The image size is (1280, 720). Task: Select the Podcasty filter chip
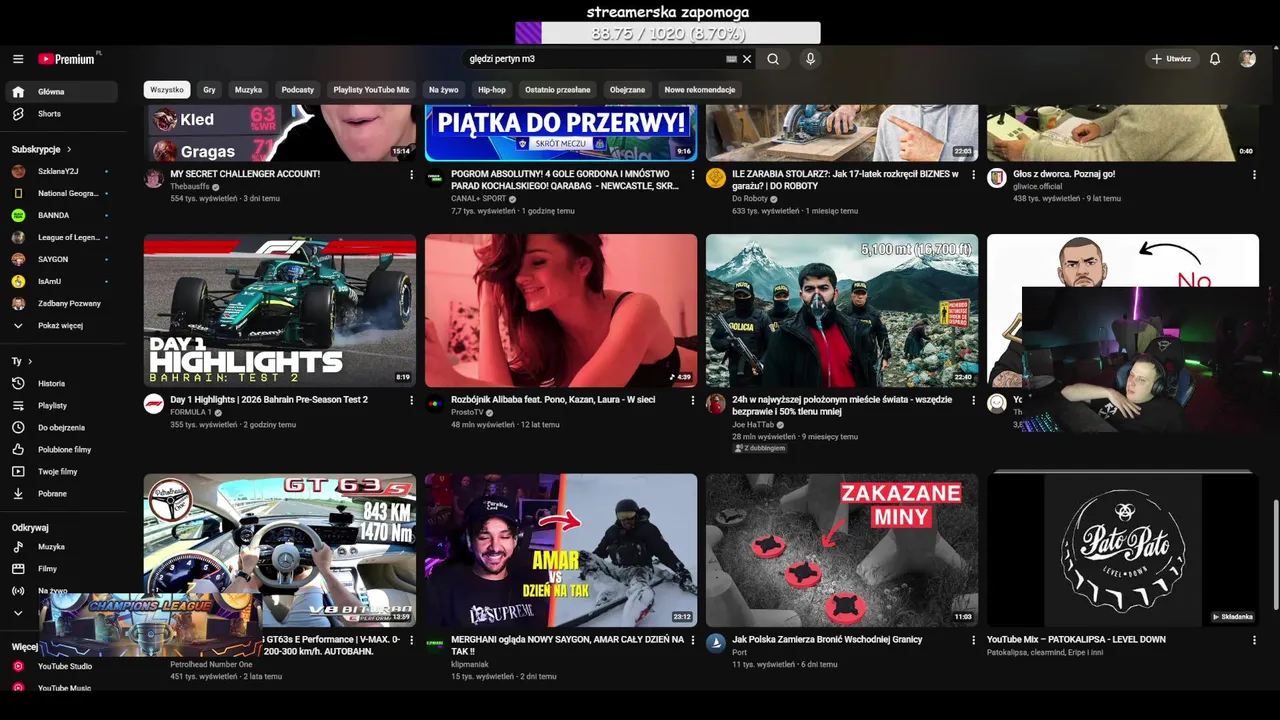click(x=297, y=90)
